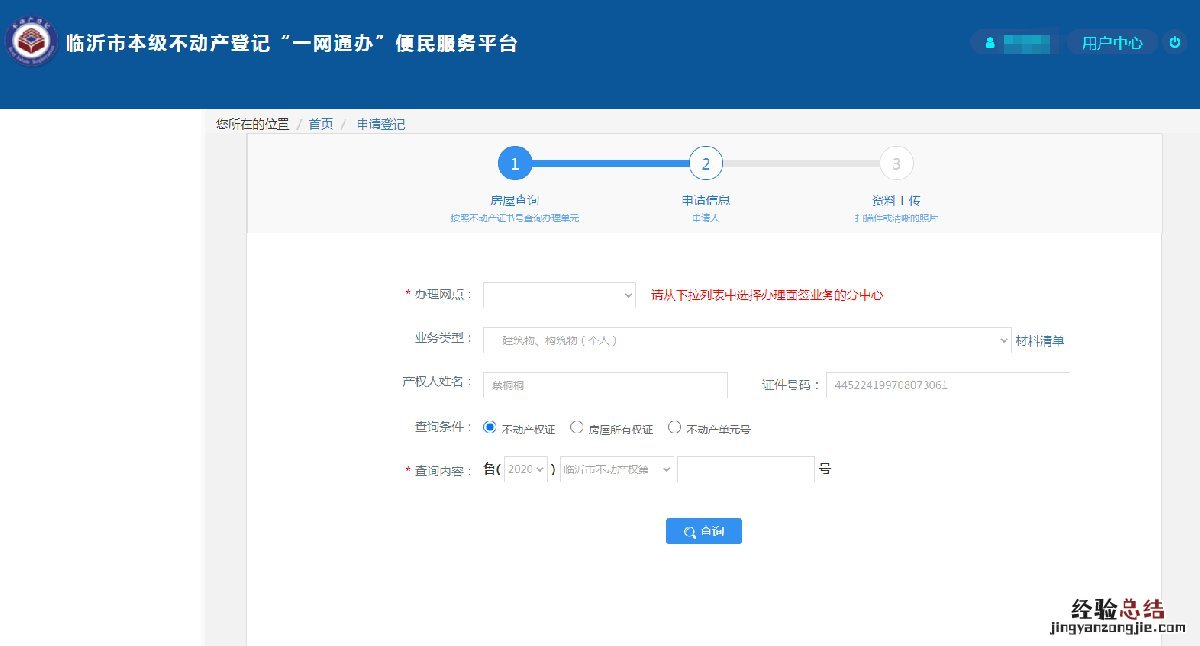Open the 材料清单 link
The image size is (1200, 646).
[x=1040, y=341]
